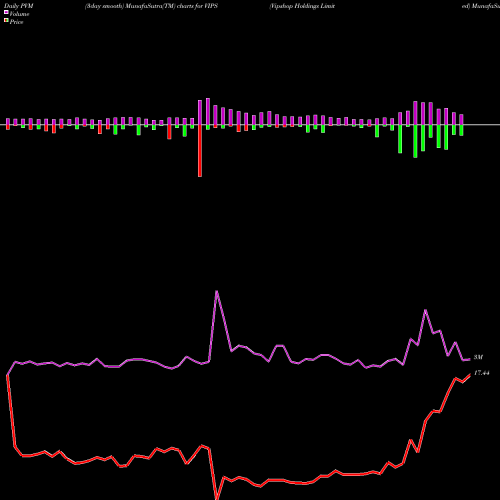Click the Volume legend color swatch
Screen dimensions: 500x500
[x=6, y=13]
